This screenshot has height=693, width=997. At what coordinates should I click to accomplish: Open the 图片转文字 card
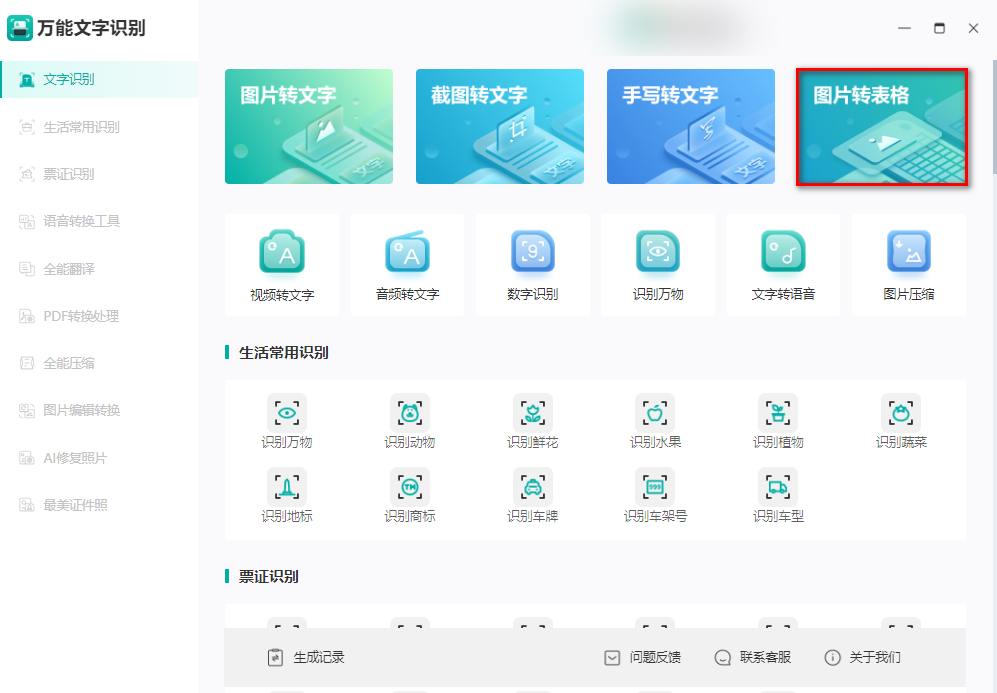click(308, 126)
